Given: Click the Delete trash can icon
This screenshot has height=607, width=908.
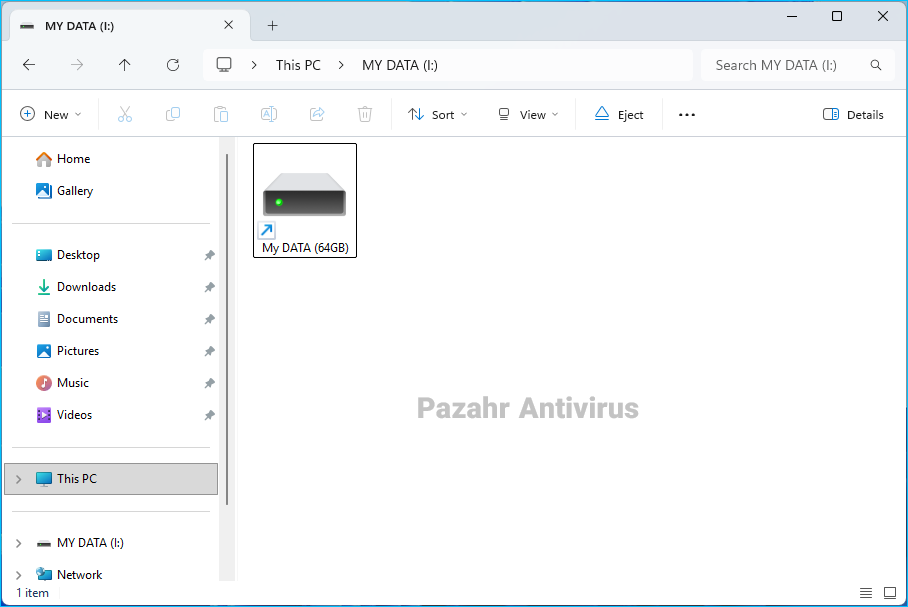Looking at the screenshot, I should (365, 114).
